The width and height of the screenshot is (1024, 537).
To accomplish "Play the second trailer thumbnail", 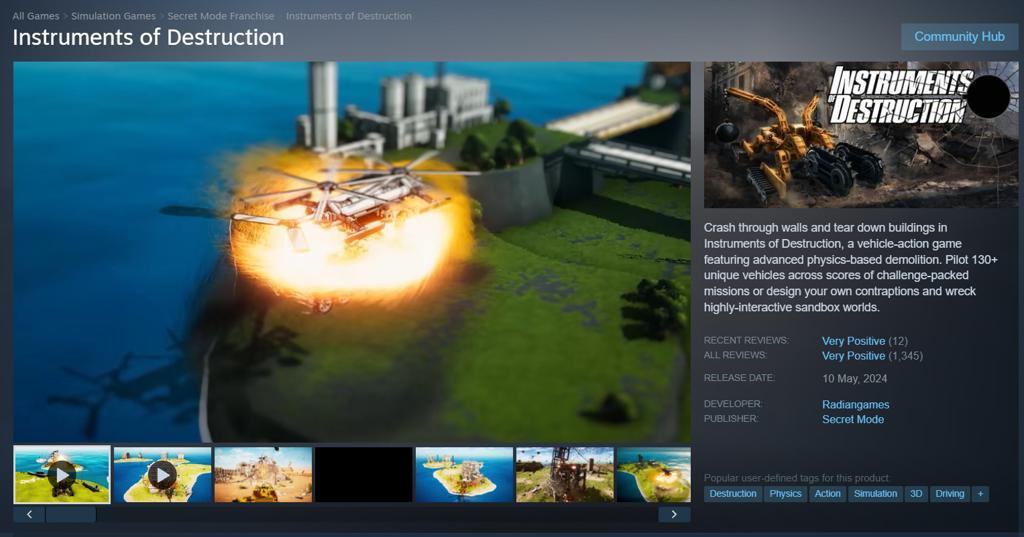I will tap(163, 474).
